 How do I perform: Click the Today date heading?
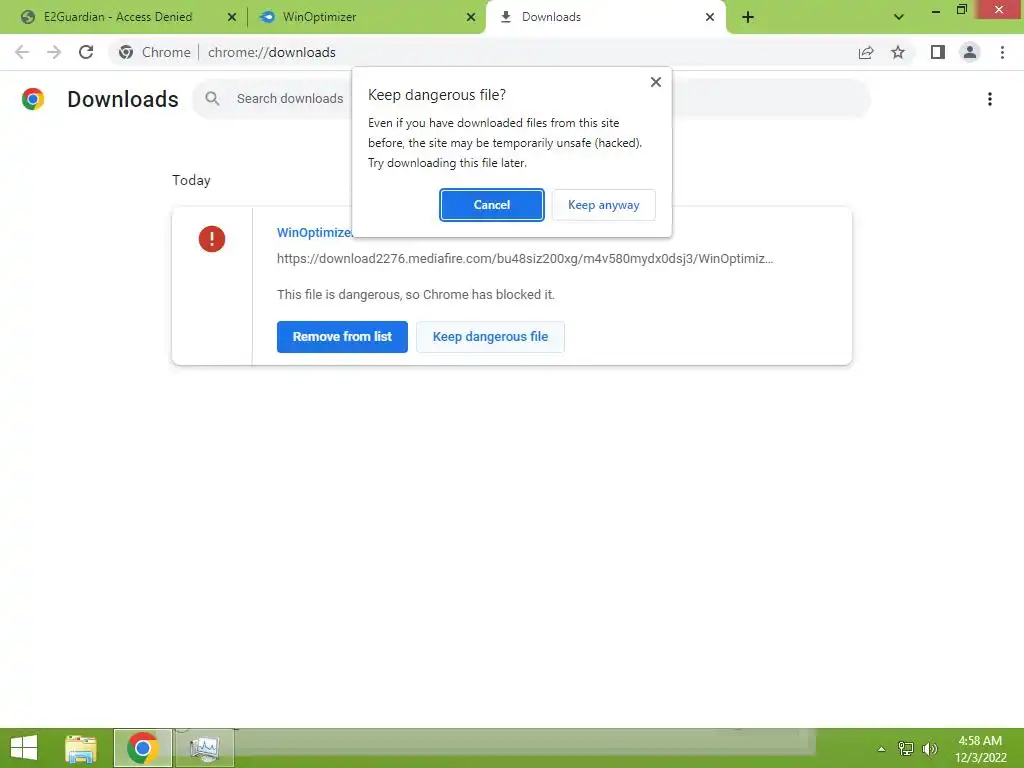(191, 180)
